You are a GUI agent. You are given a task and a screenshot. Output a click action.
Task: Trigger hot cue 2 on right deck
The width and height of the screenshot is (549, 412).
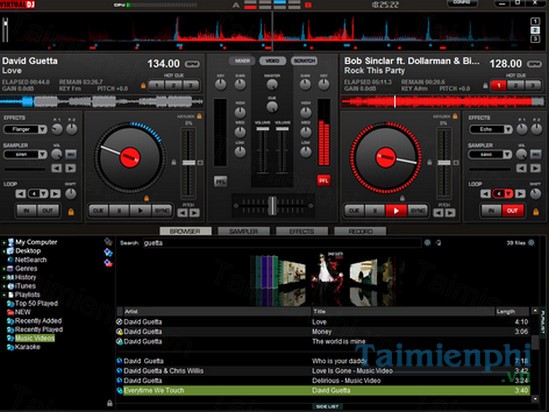(516, 85)
